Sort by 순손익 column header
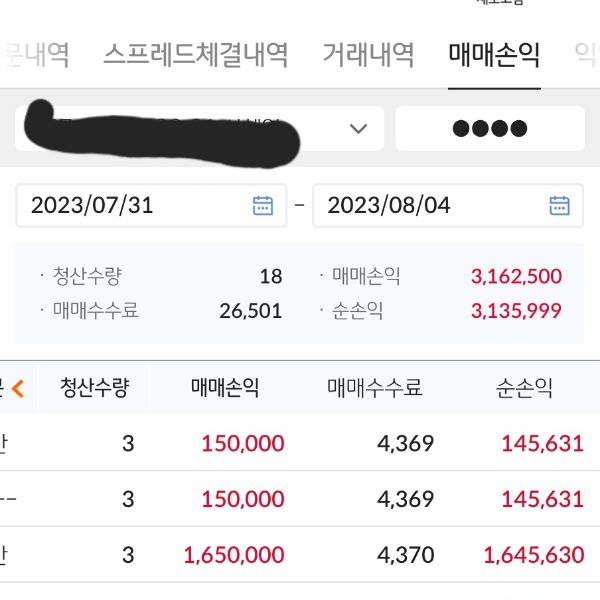Screen dimensions: 600x600 (524, 388)
